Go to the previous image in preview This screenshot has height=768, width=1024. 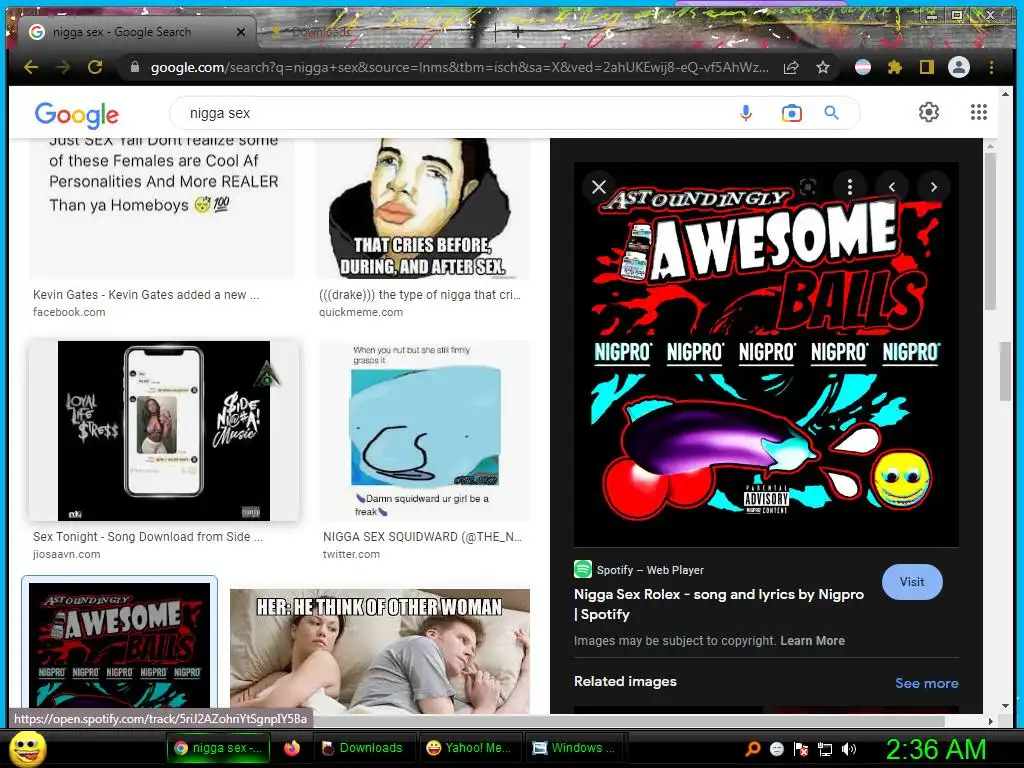pos(892,187)
